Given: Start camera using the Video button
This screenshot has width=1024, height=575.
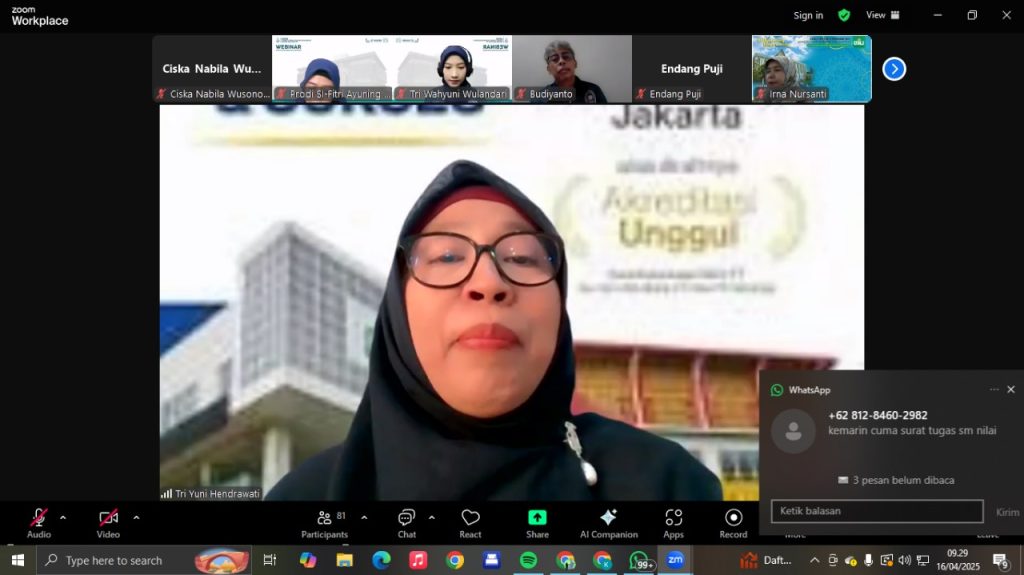Looking at the screenshot, I should coord(108,523).
